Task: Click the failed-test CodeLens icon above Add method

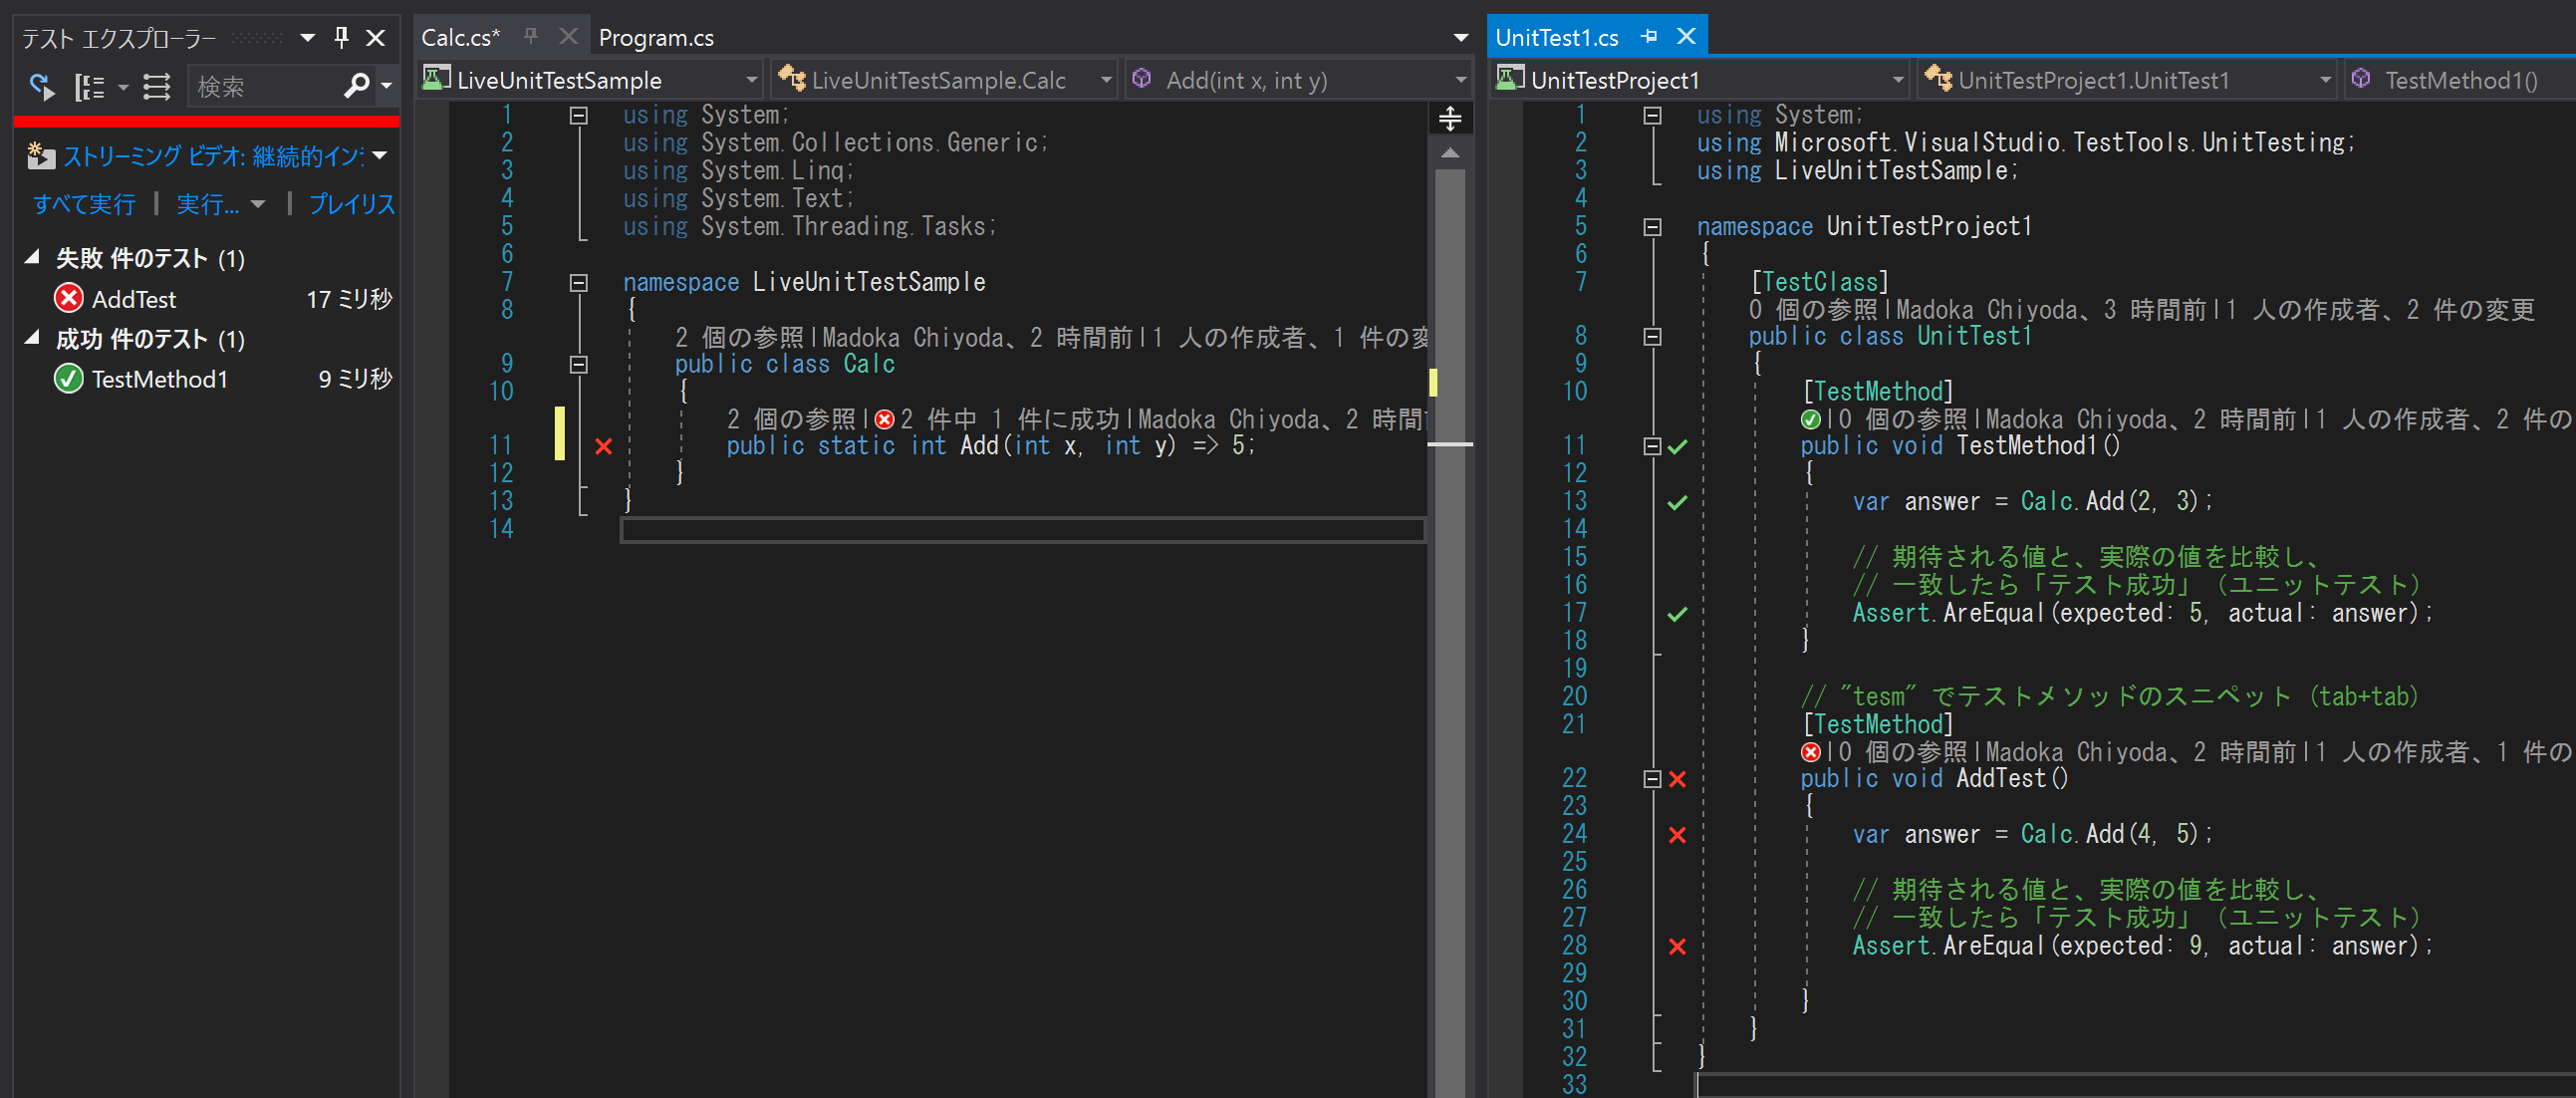Action: pos(885,419)
